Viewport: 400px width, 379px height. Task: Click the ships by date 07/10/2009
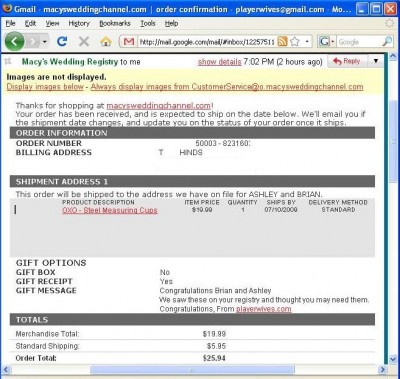pyautogui.click(x=281, y=210)
